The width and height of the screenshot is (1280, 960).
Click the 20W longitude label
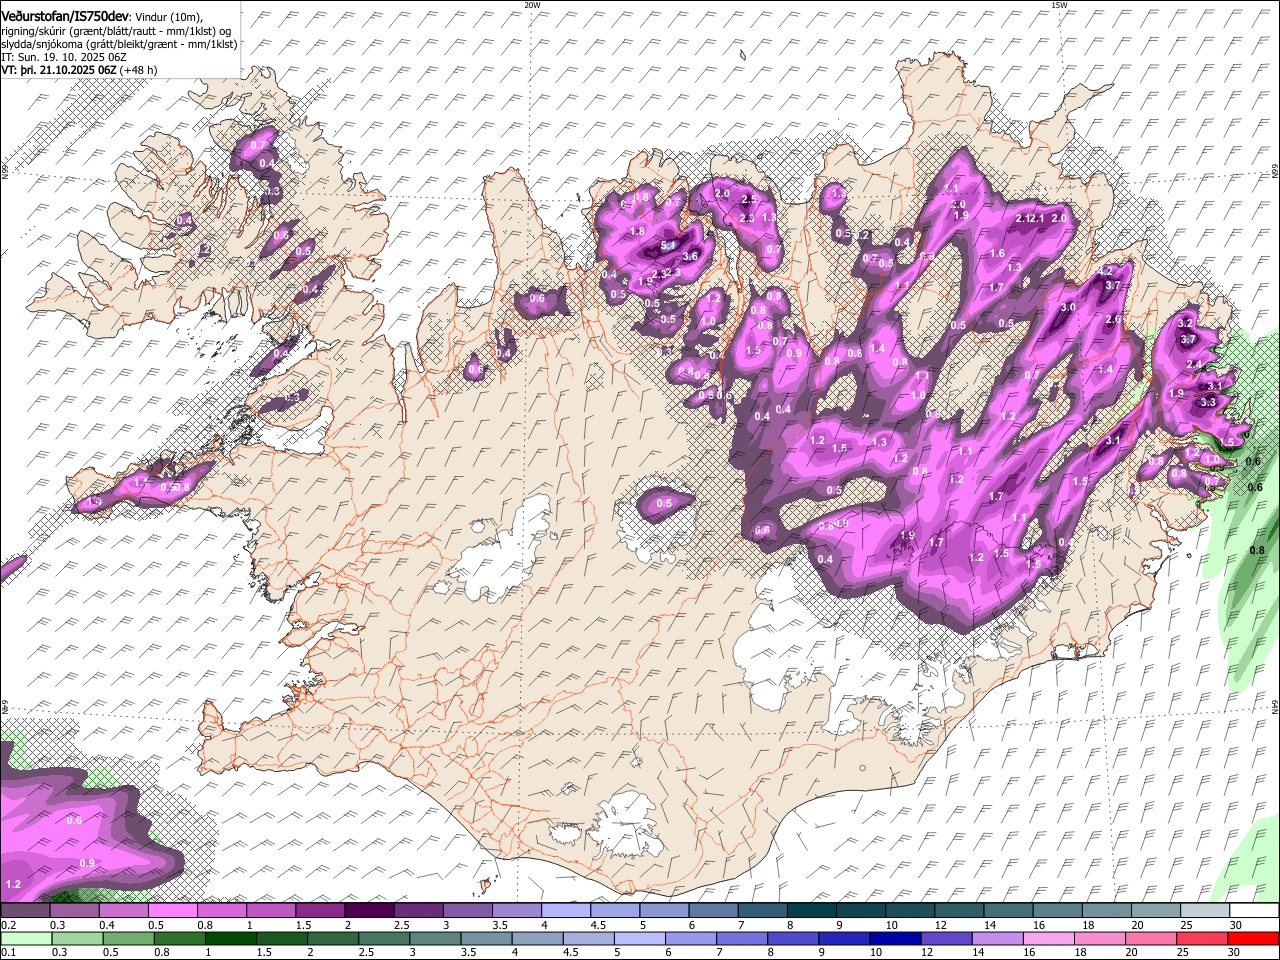(x=532, y=5)
